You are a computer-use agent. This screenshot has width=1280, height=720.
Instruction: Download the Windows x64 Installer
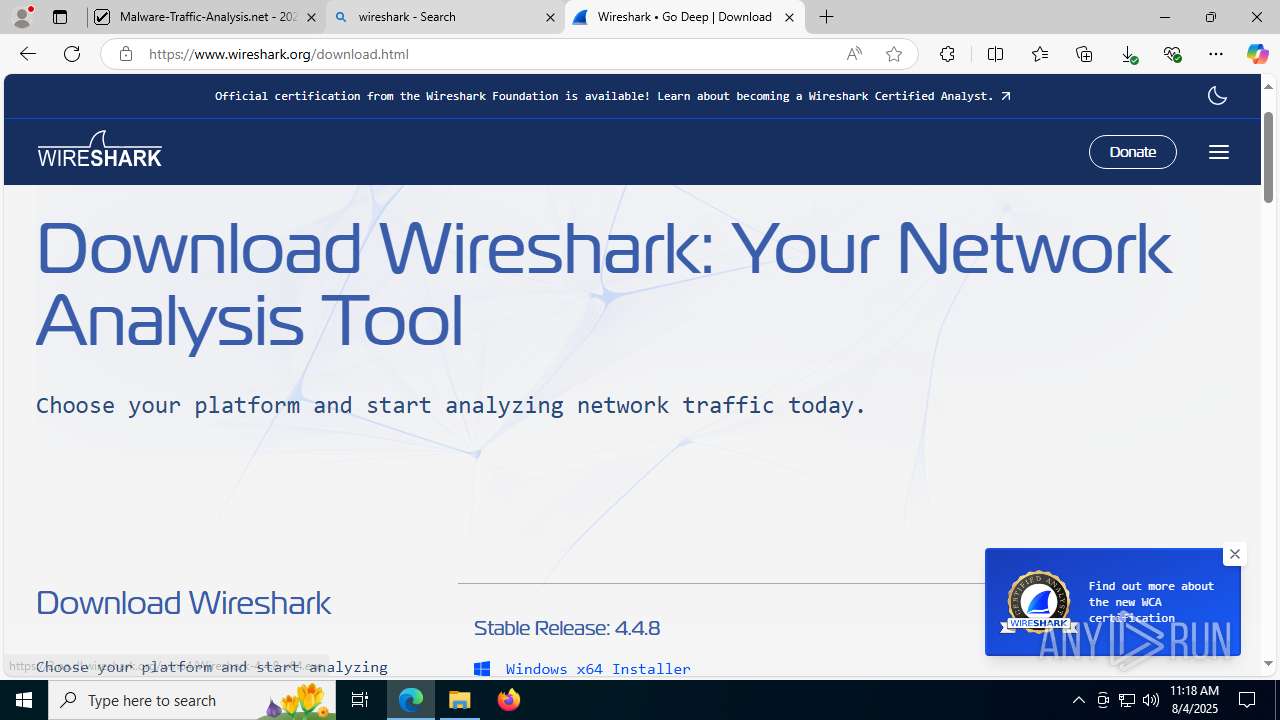coord(598,669)
